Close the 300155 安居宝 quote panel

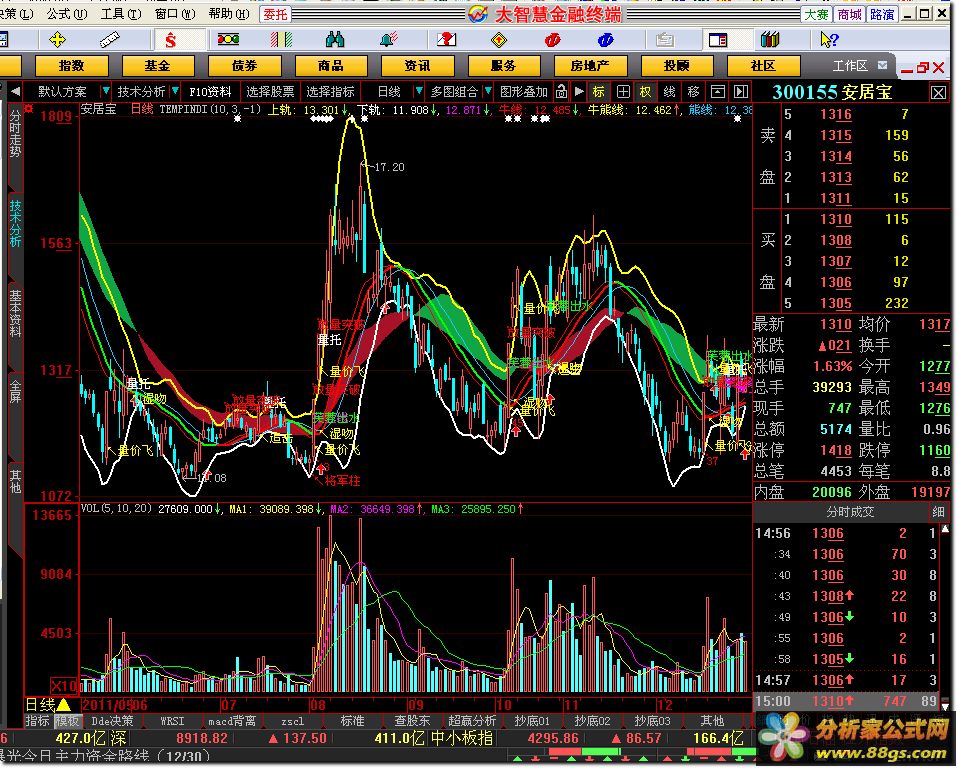tap(938, 93)
